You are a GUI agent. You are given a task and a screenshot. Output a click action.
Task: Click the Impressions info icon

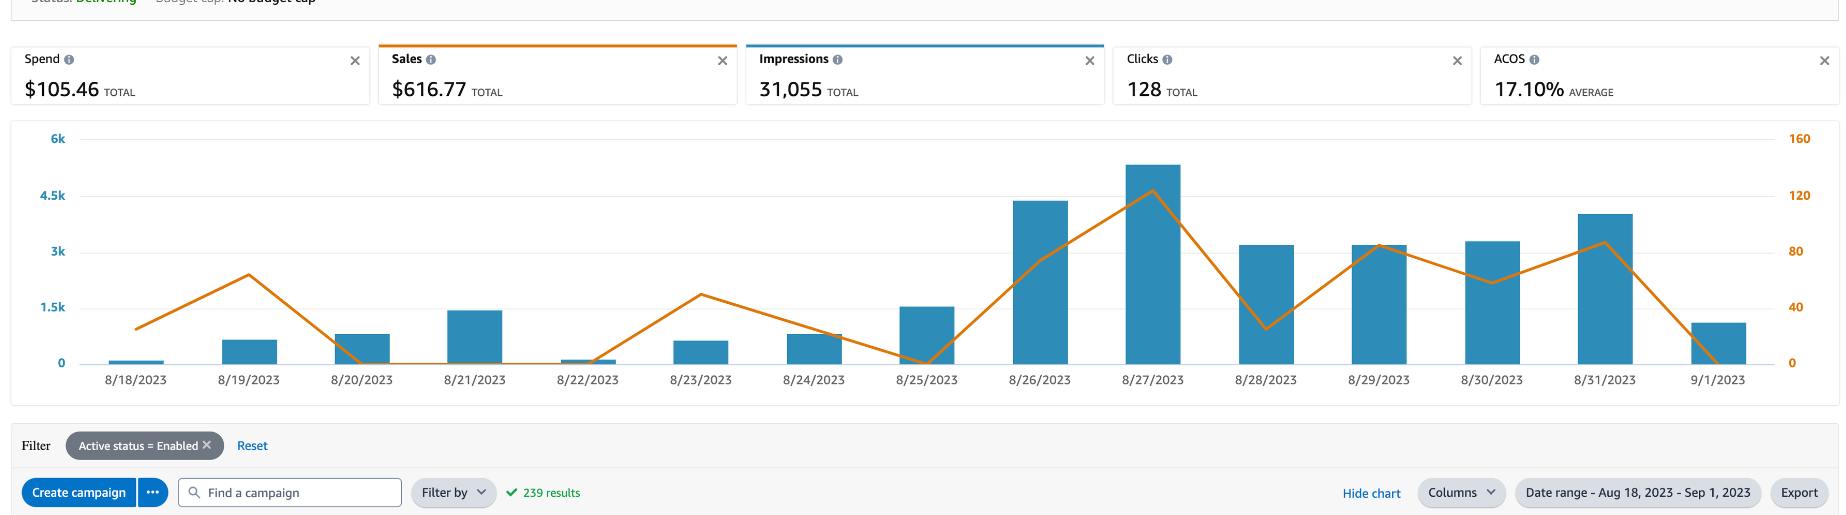click(x=837, y=60)
